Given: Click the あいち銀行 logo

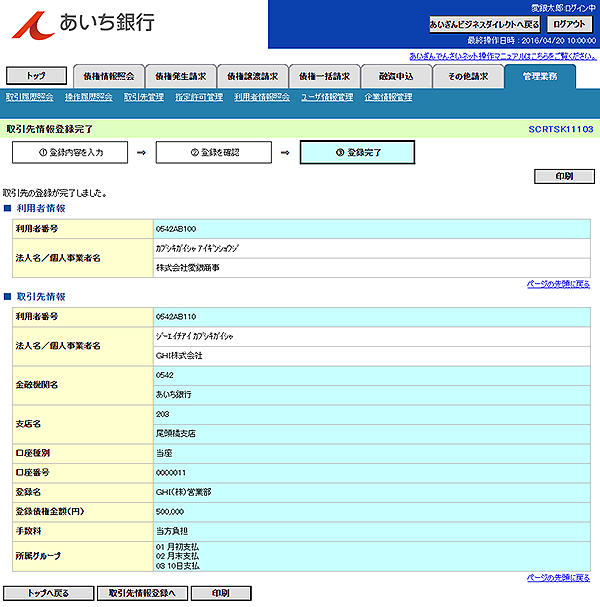Looking at the screenshot, I should [84, 24].
